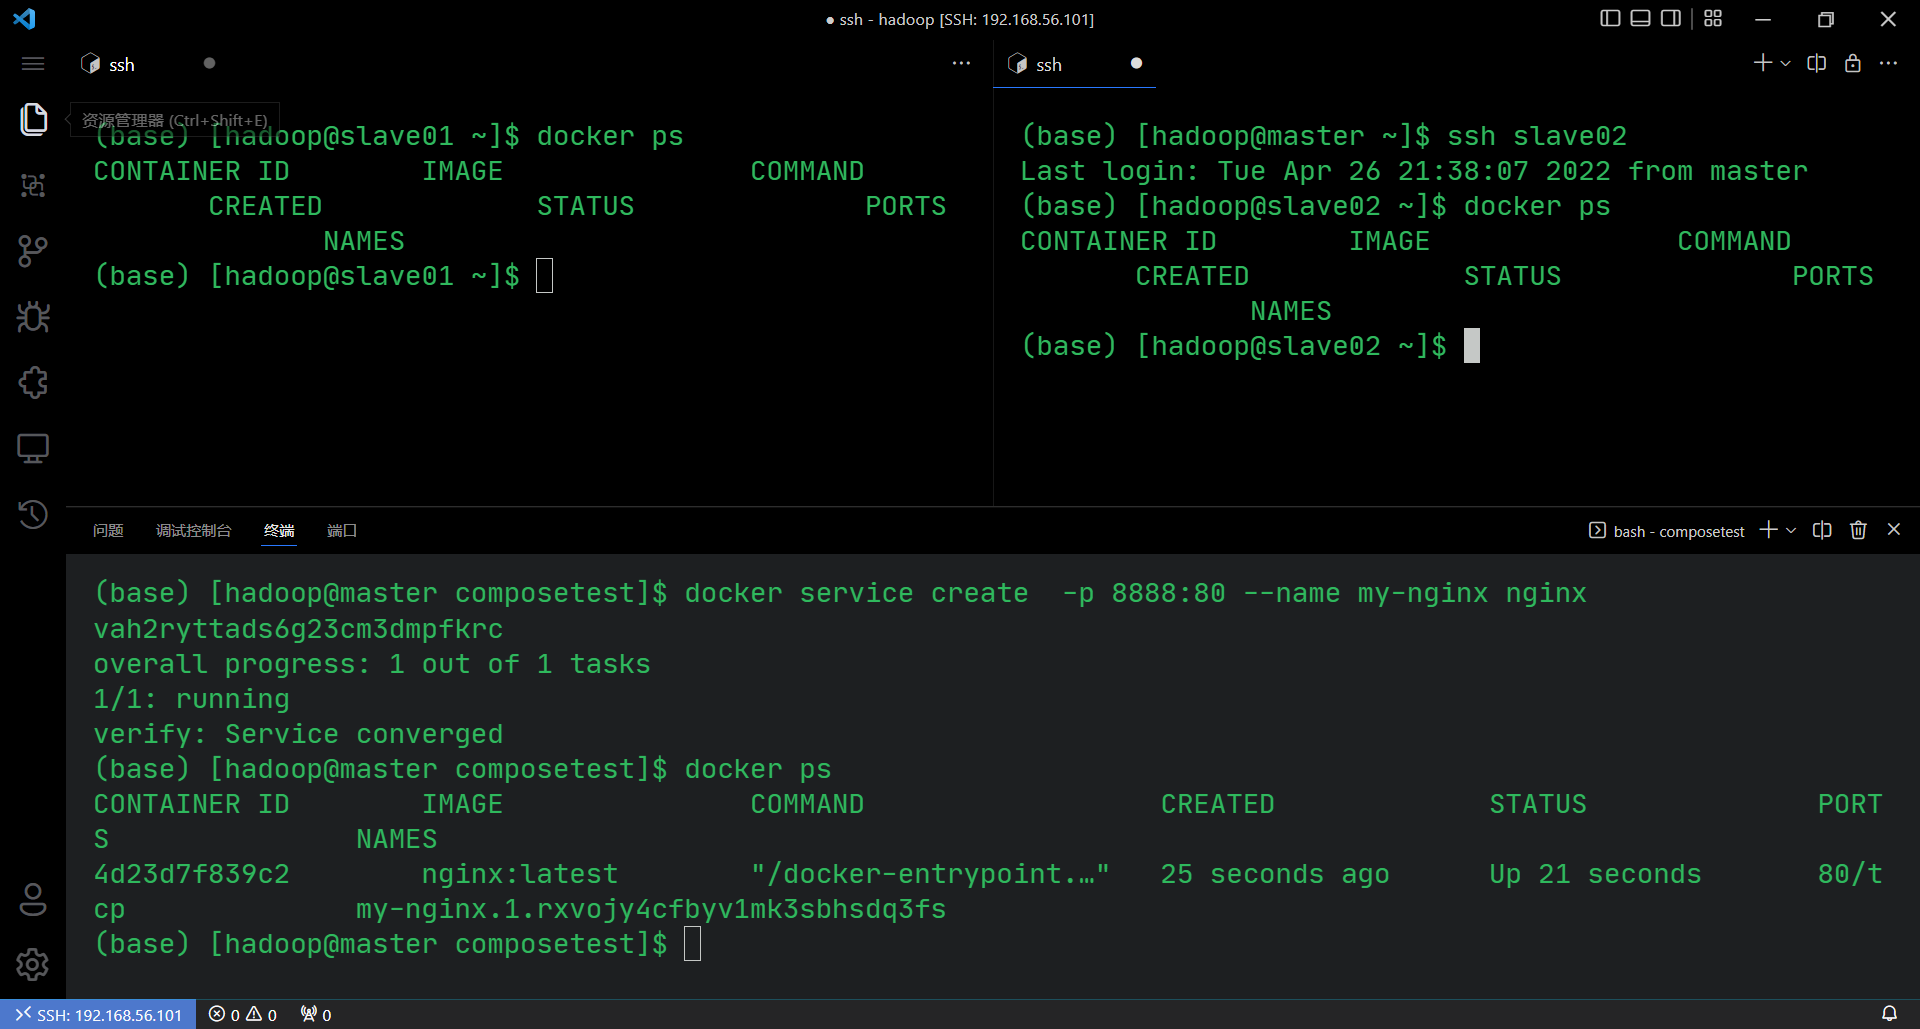This screenshot has width=1920, height=1029.
Task: Click 'Last login: Tue Apr 26' line
Action: click(x=1414, y=171)
